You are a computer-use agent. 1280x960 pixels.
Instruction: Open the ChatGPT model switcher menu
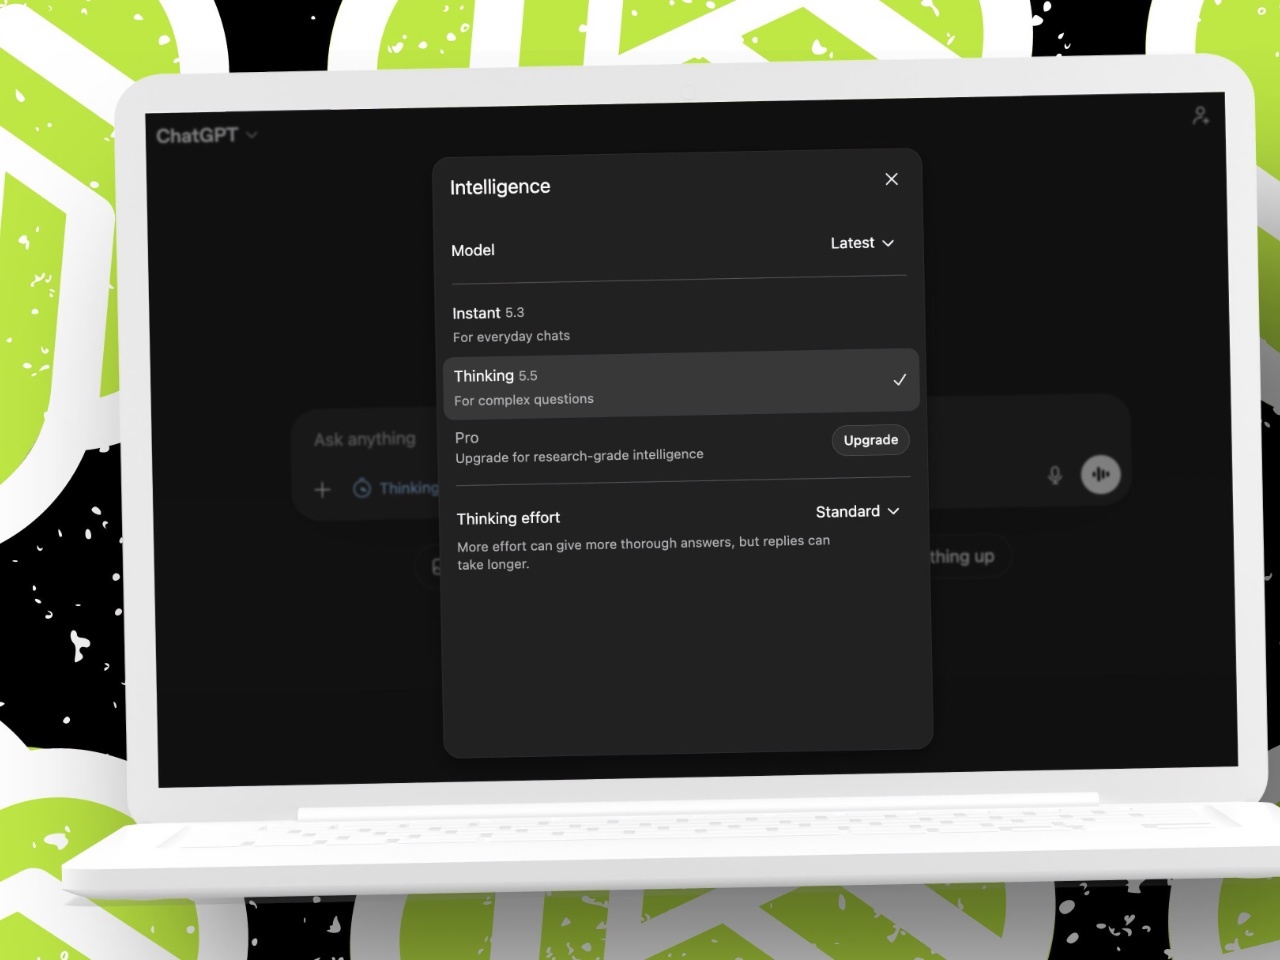point(207,135)
